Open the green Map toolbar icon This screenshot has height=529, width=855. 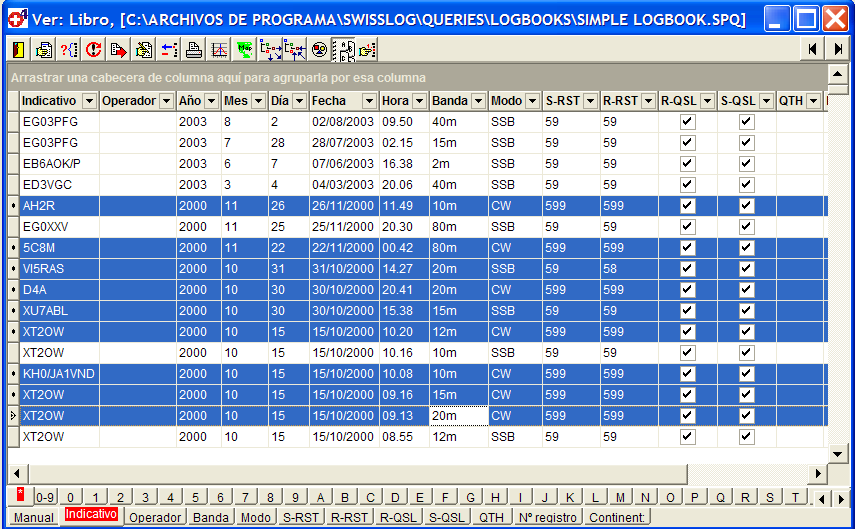tap(244, 49)
